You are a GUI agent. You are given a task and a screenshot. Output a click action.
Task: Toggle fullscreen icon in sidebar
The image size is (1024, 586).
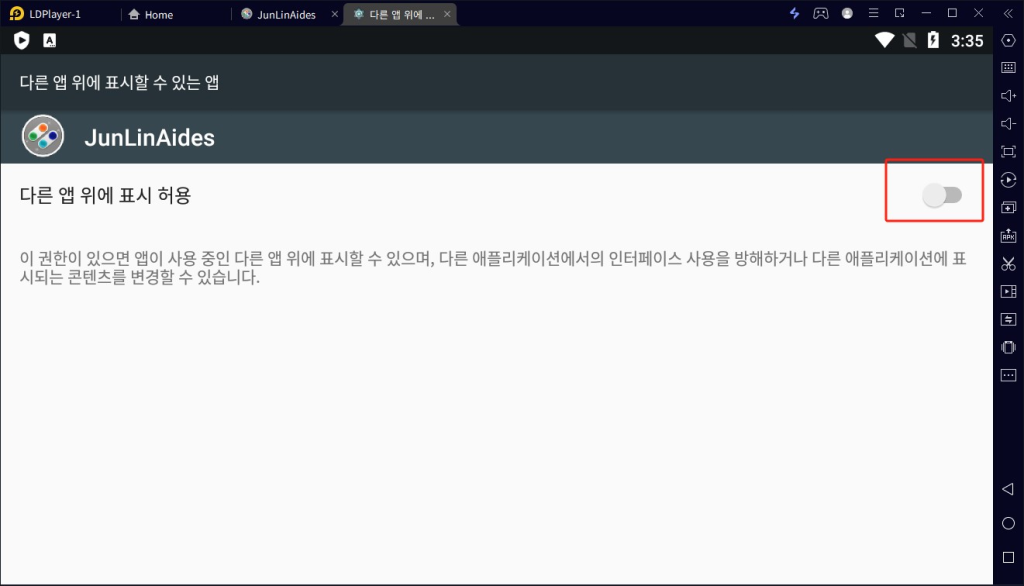click(x=1008, y=152)
